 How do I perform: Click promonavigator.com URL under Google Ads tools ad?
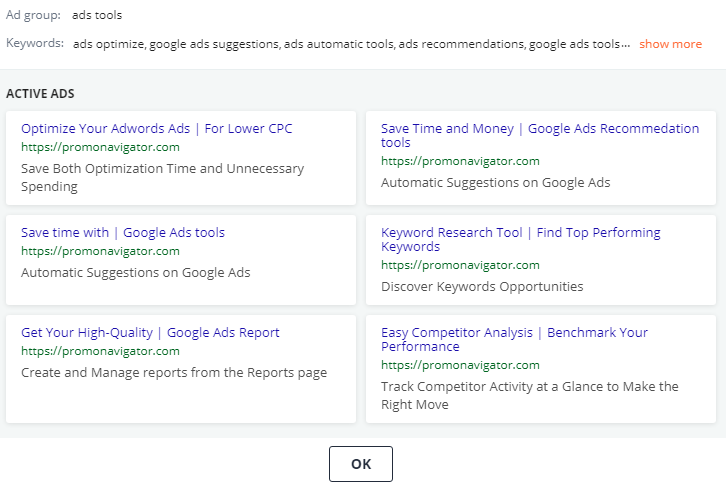point(100,251)
